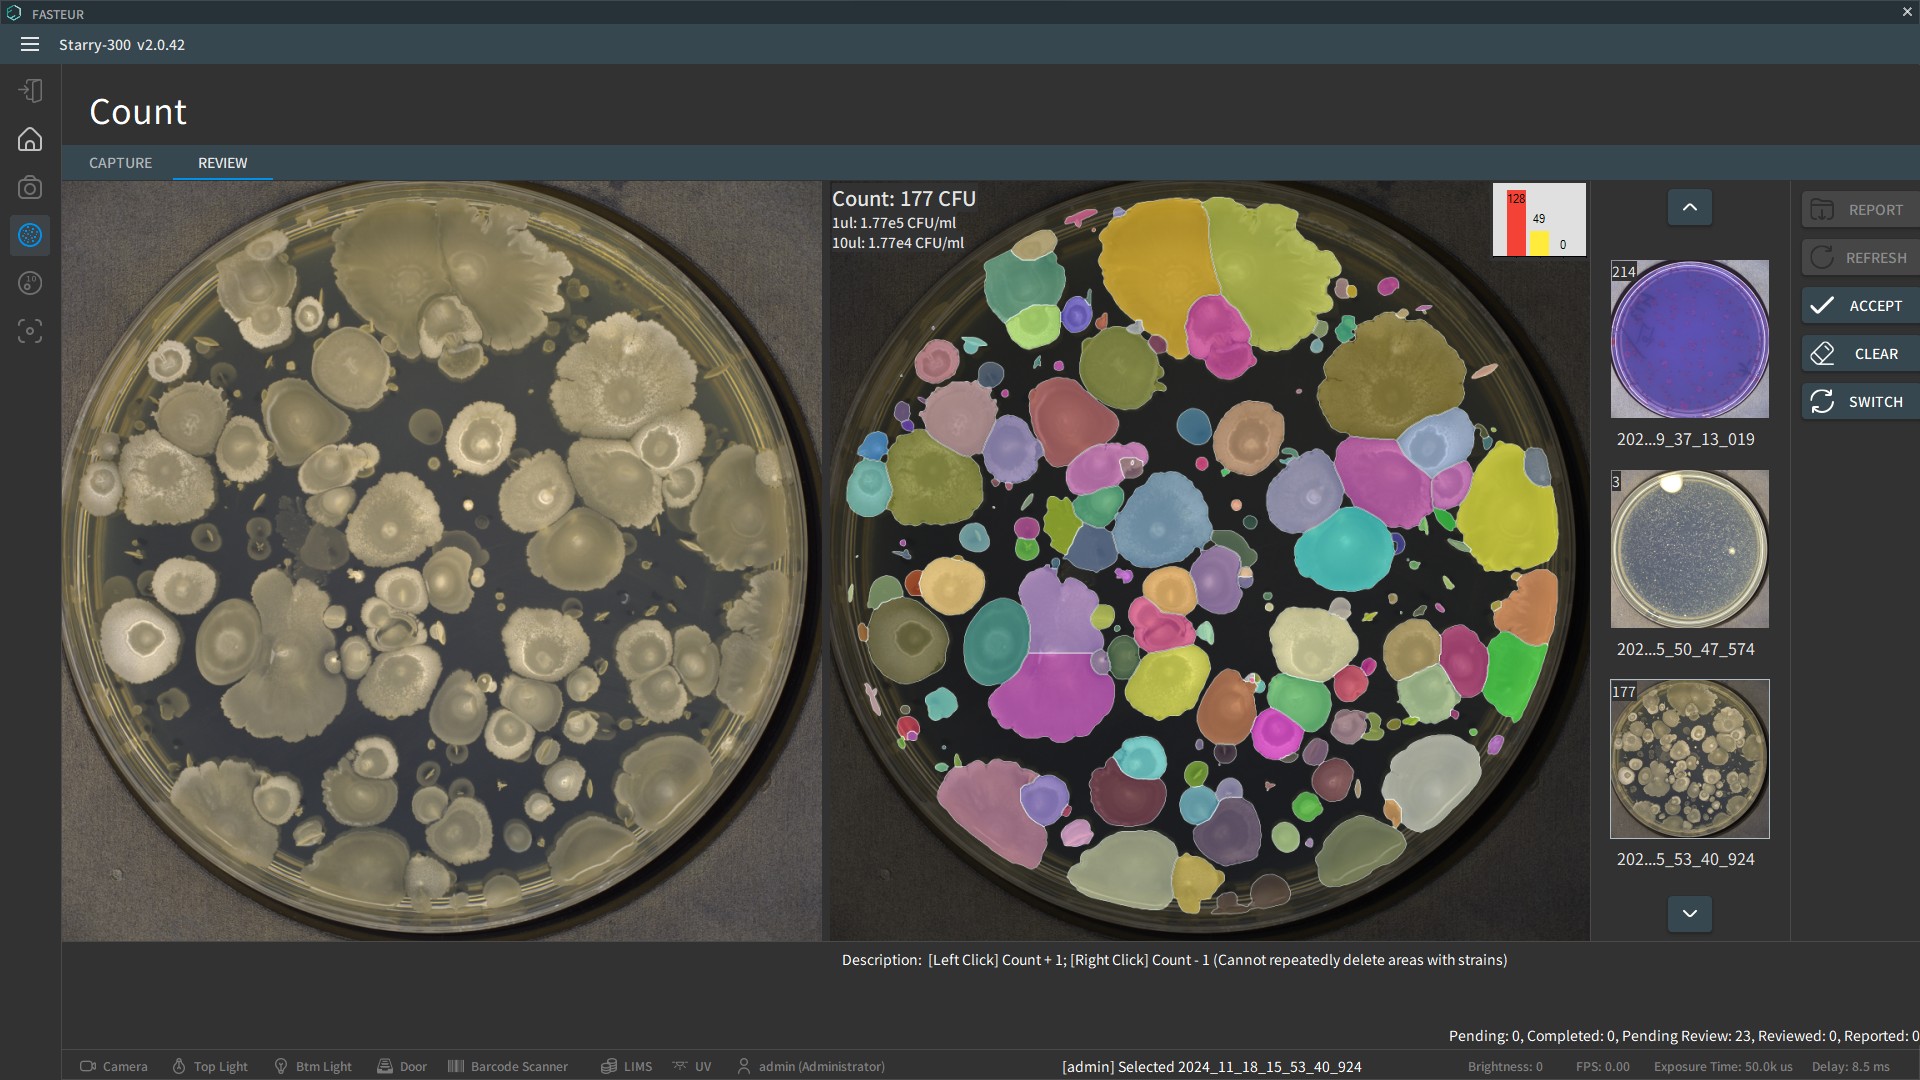Toggle the Btm Light indicator

pos(281,1066)
